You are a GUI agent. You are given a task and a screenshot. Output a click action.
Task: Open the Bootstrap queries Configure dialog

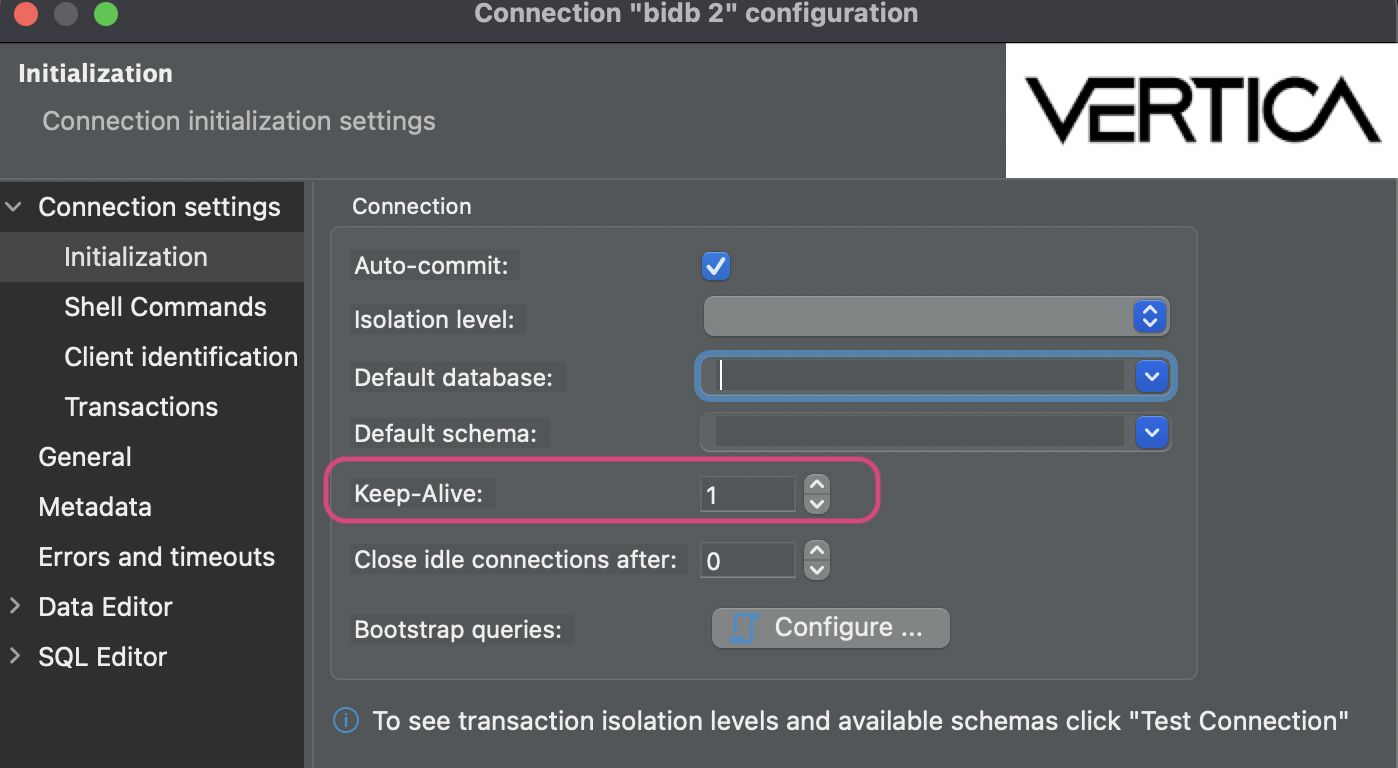click(x=830, y=627)
